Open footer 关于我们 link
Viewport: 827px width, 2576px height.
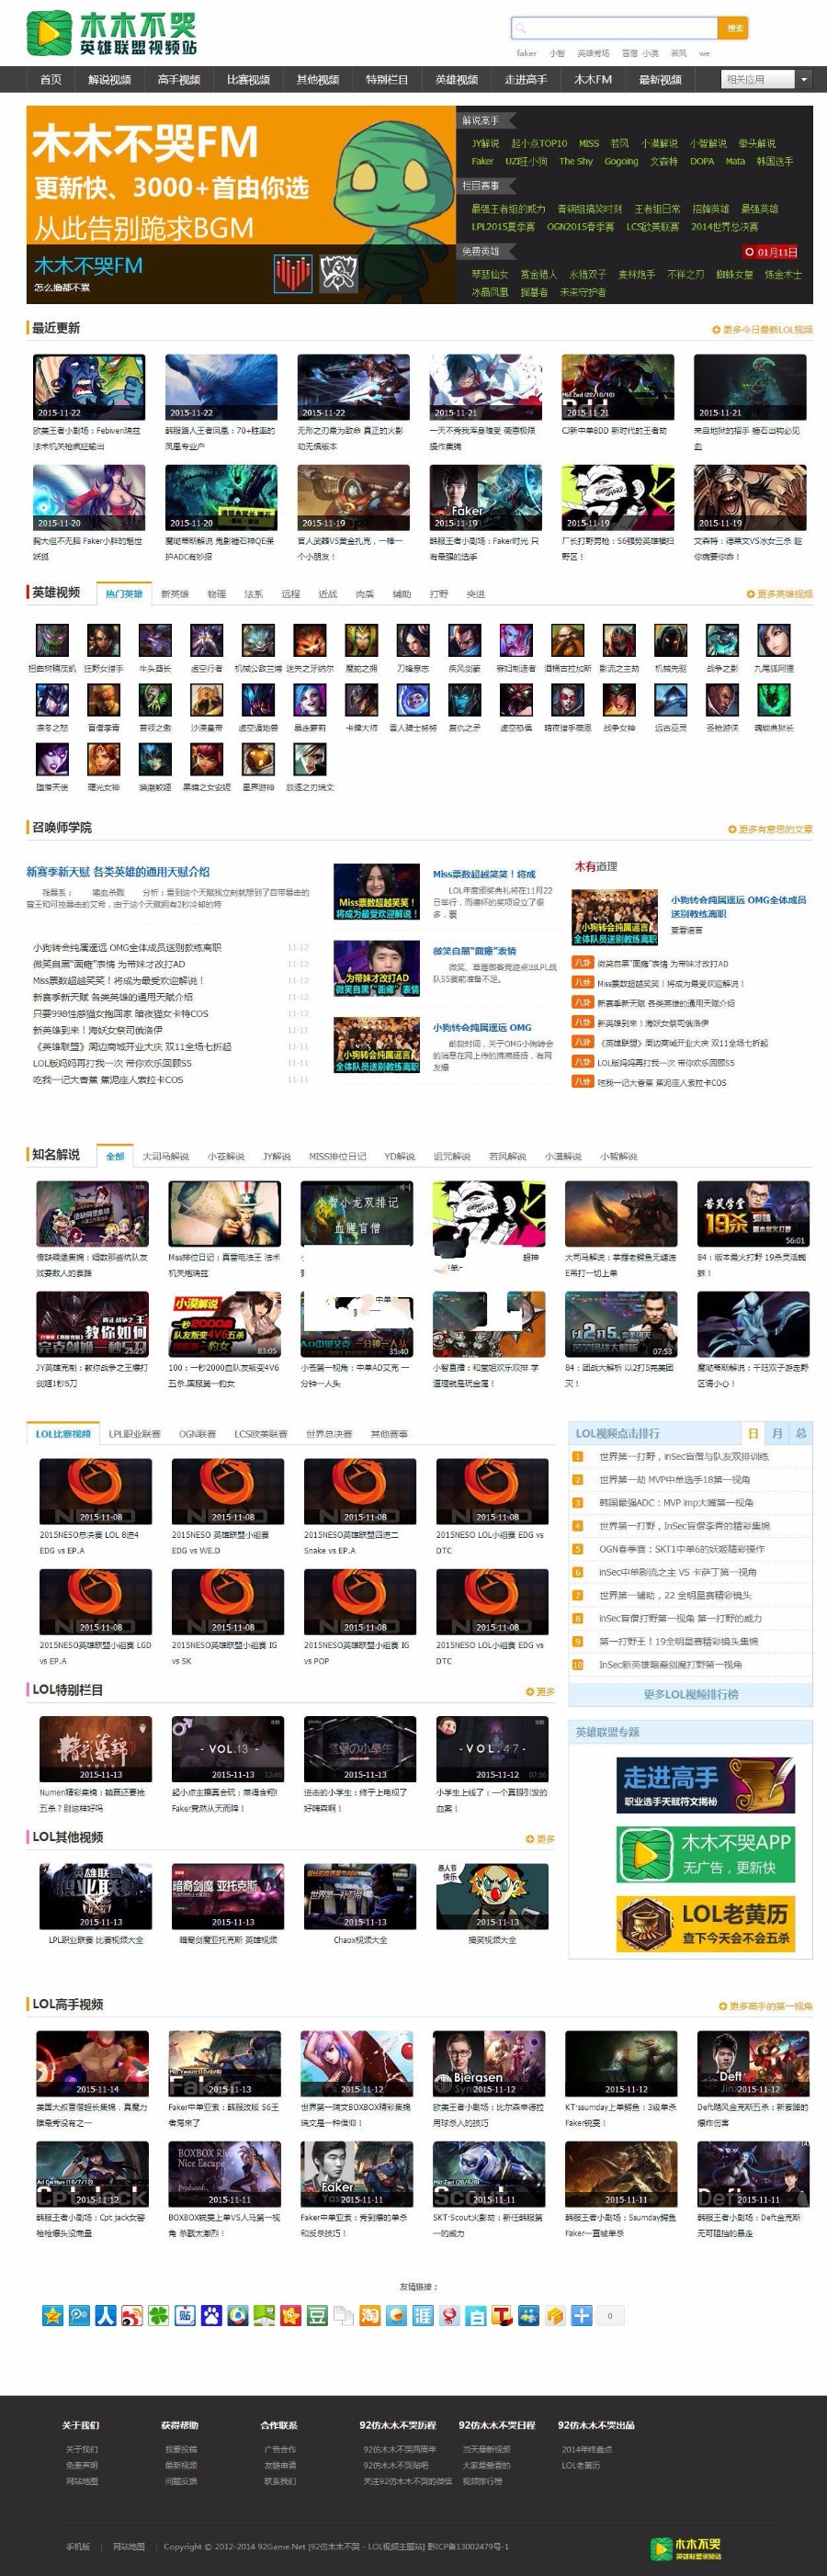81,2449
